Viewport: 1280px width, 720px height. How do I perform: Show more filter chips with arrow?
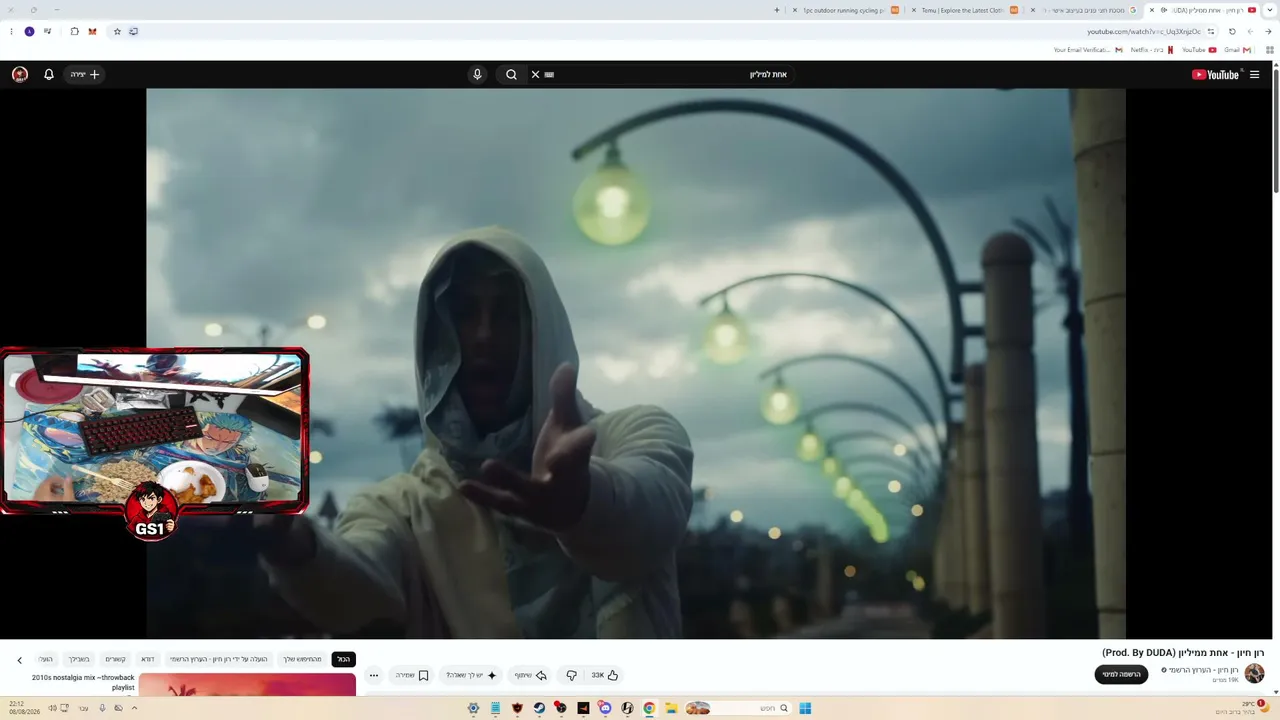(19, 660)
